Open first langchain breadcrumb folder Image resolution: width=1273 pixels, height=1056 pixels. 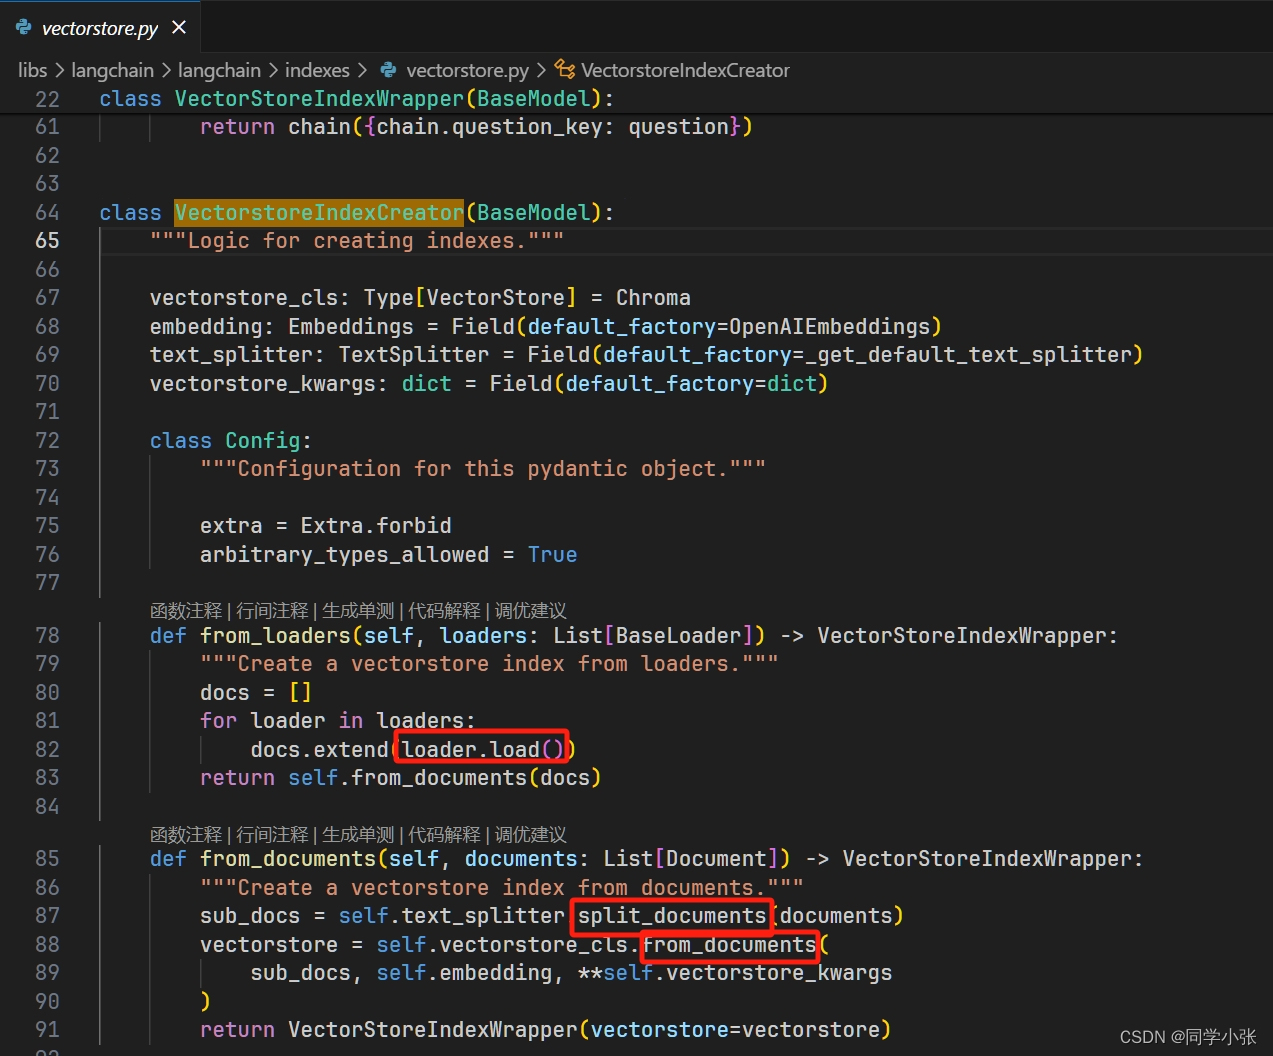click(x=112, y=70)
